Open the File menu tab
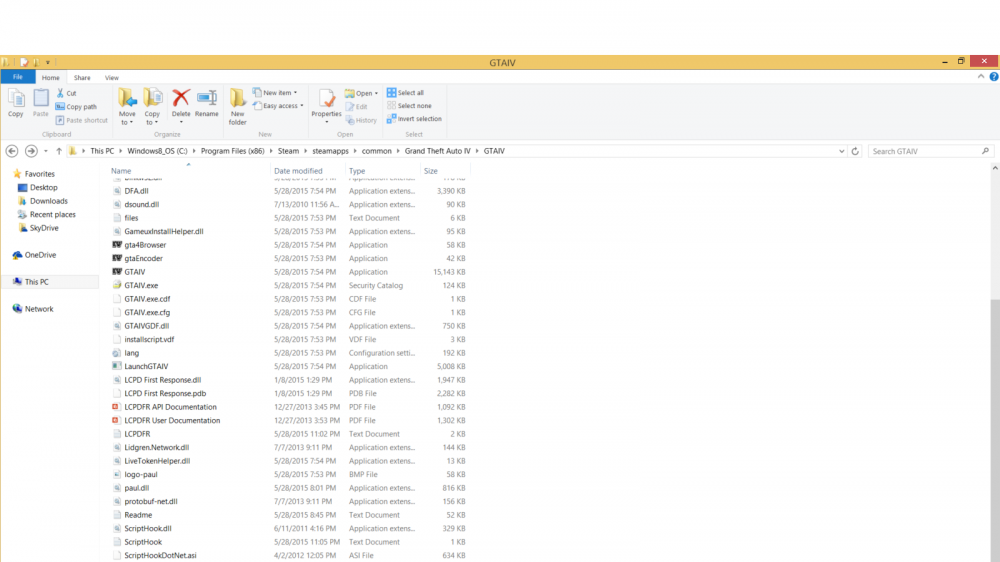Image resolution: width=1000 pixels, height=562 pixels. click(x=18, y=77)
